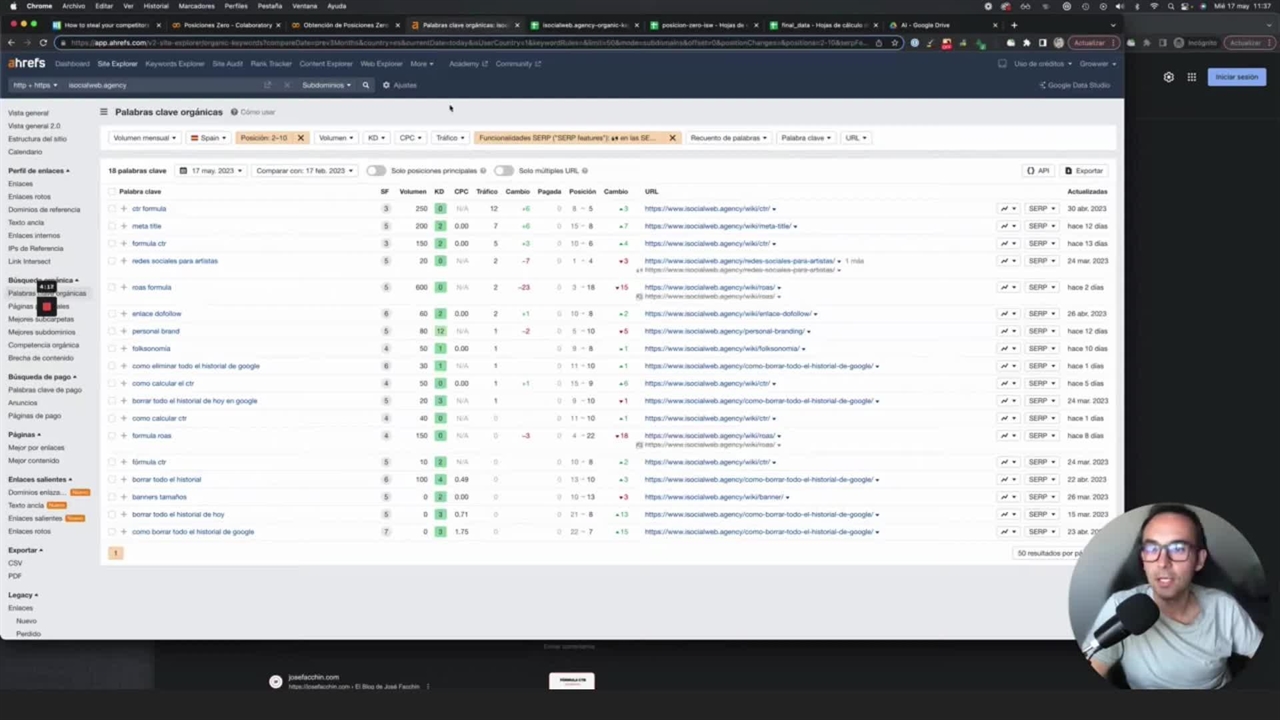
Task: Open the Spain country dropdown
Action: [x=209, y=138]
